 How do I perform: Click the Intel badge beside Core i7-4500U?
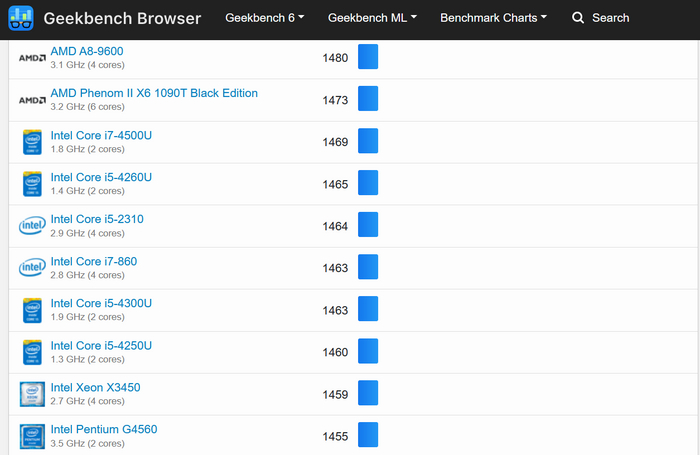point(32,142)
